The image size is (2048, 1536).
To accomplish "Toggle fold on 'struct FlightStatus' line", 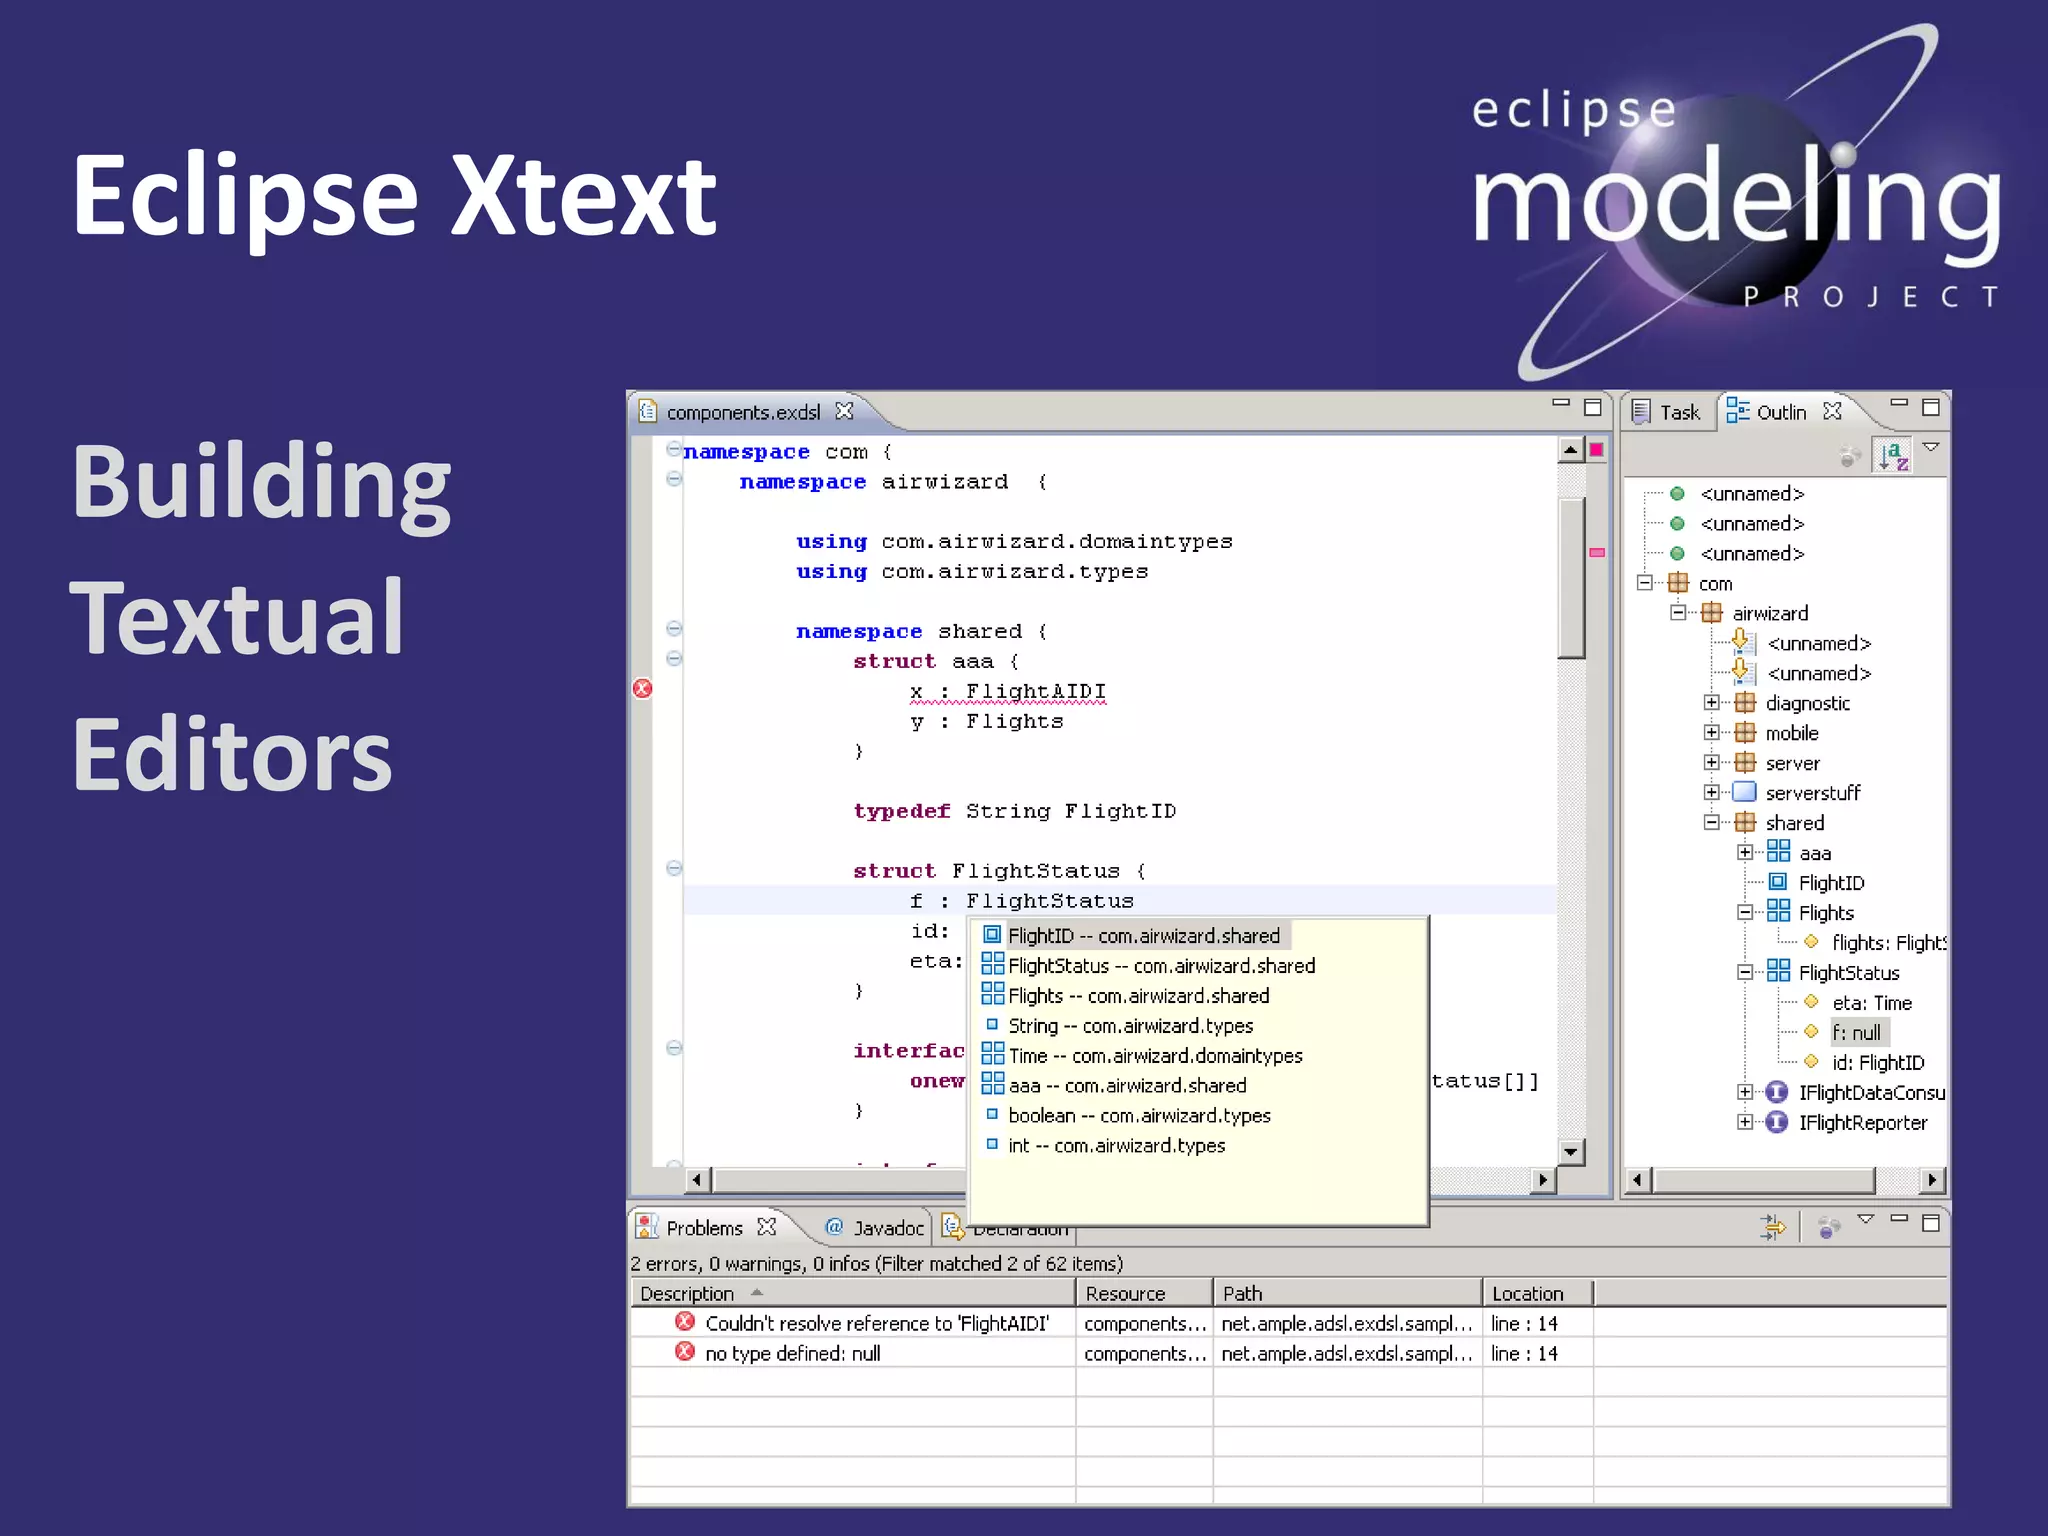I will click(674, 868).
